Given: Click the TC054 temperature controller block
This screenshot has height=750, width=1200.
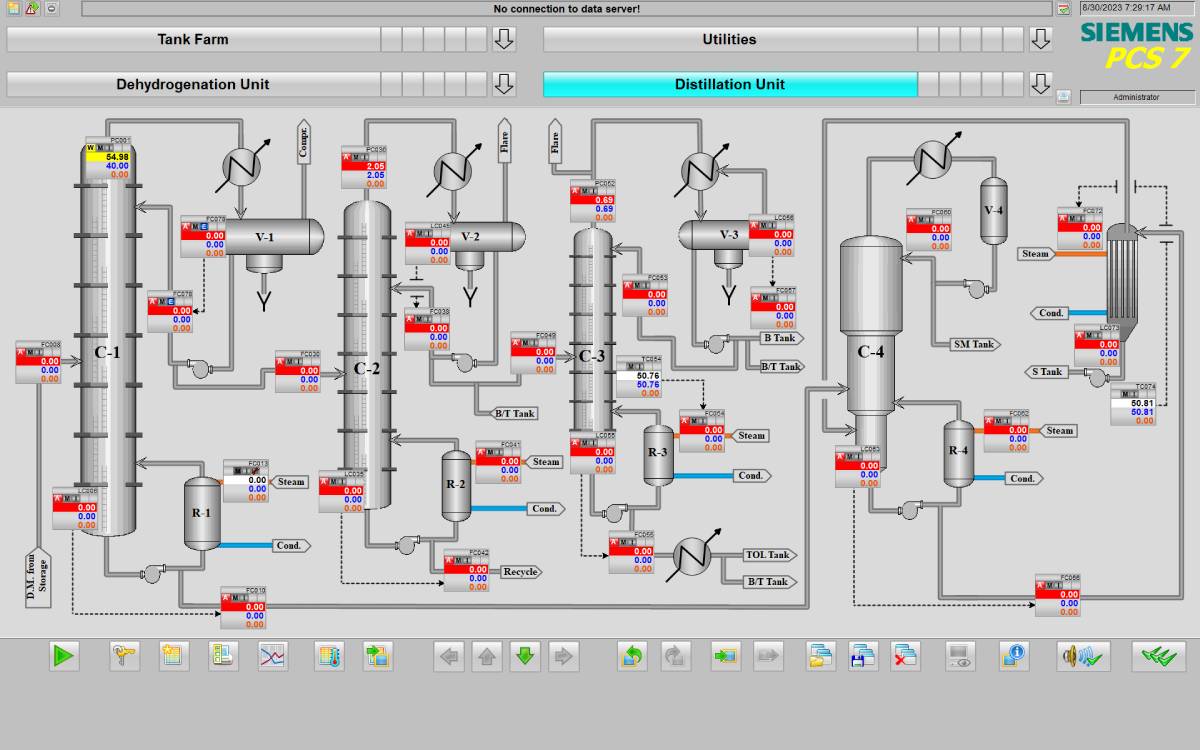Looking at the screenshot, I should pyautogui.click(x=638, y=377).
